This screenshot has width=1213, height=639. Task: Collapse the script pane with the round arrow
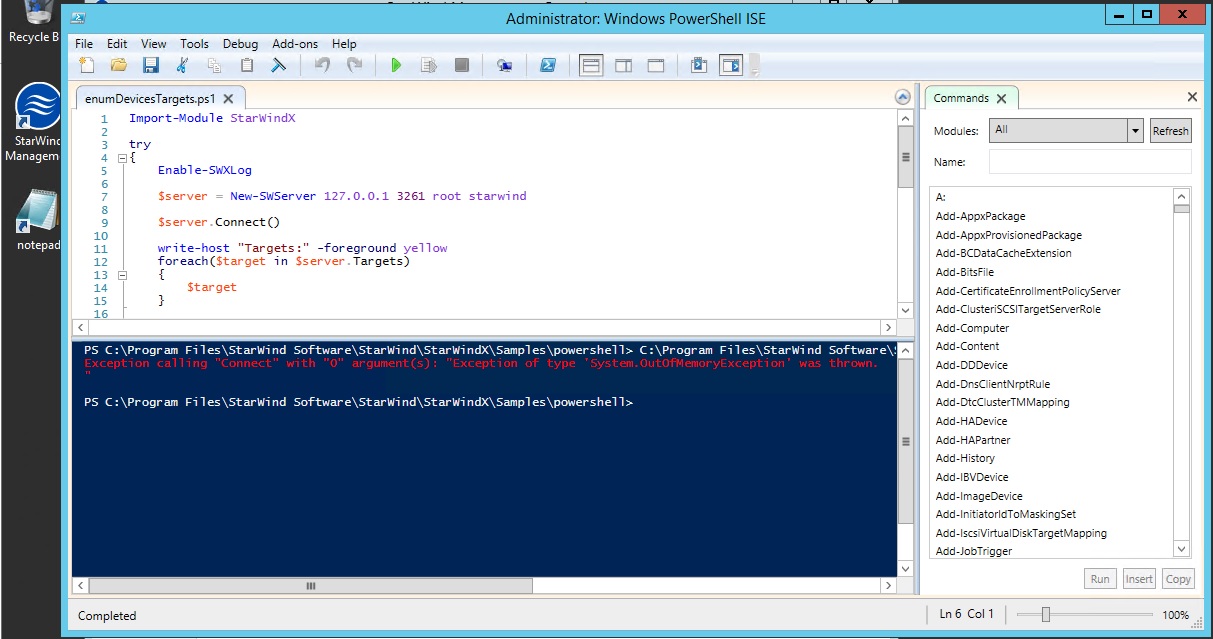[x=903, y=98]
